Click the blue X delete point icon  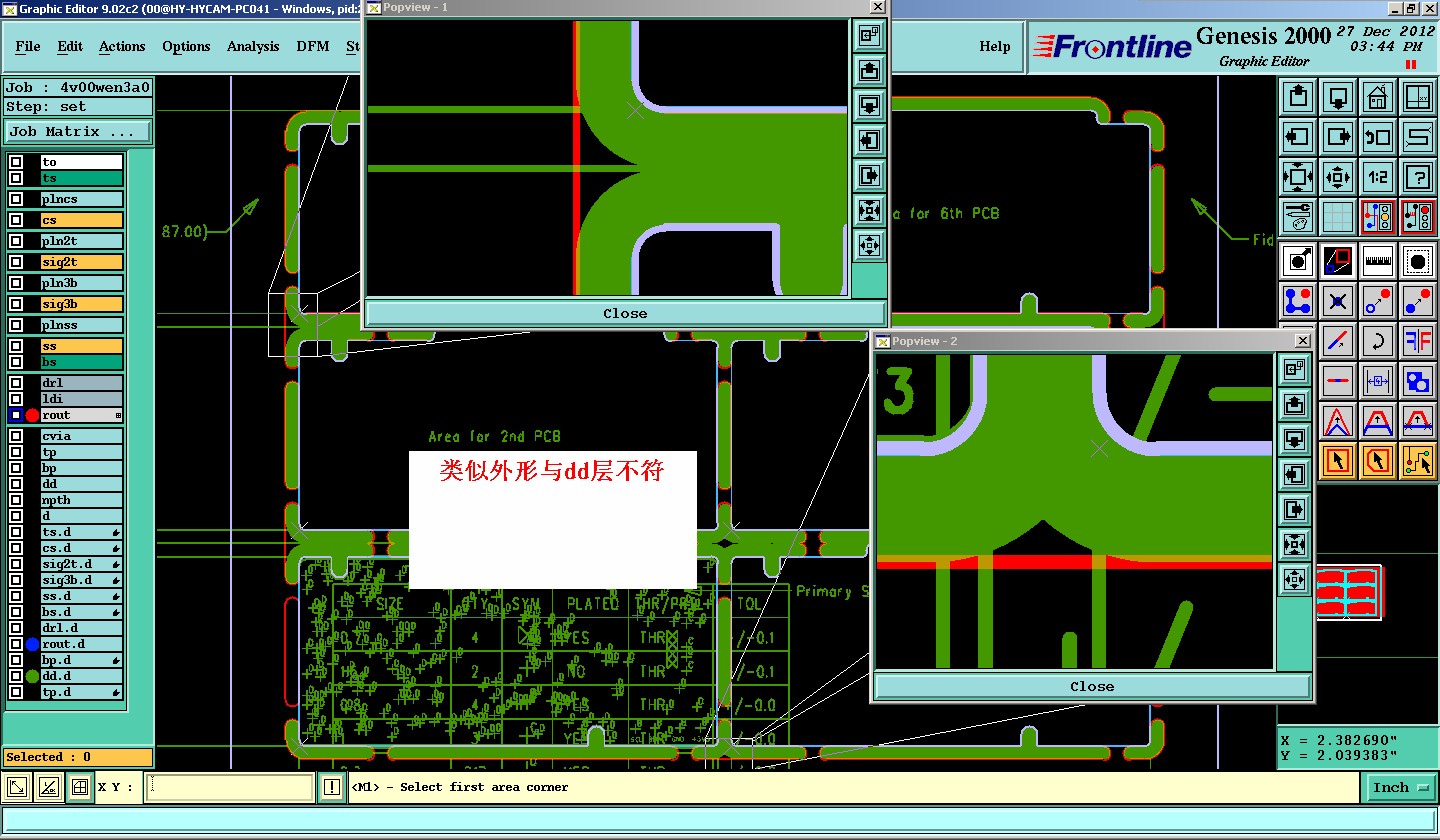(x=1338, y=301)
